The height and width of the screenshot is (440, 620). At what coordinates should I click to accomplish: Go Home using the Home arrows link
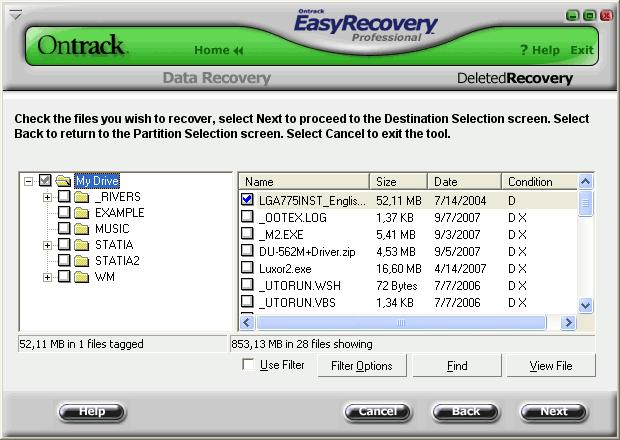[219, 50]
